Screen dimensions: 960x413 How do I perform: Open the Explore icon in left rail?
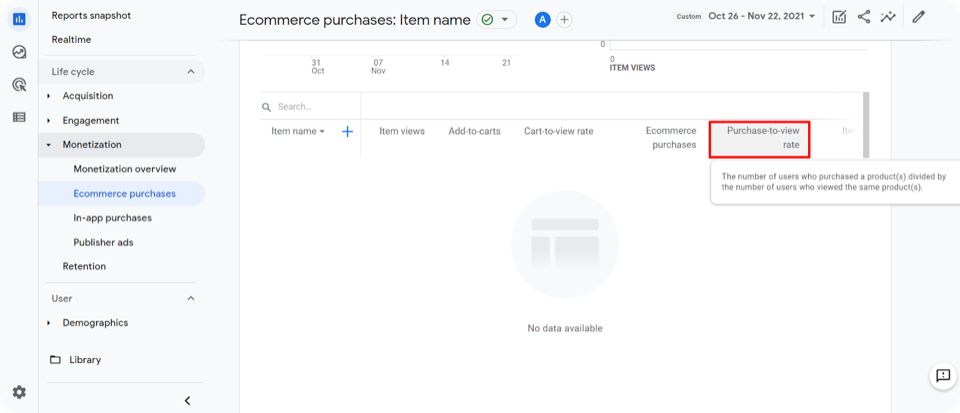(x=19, y=52)
